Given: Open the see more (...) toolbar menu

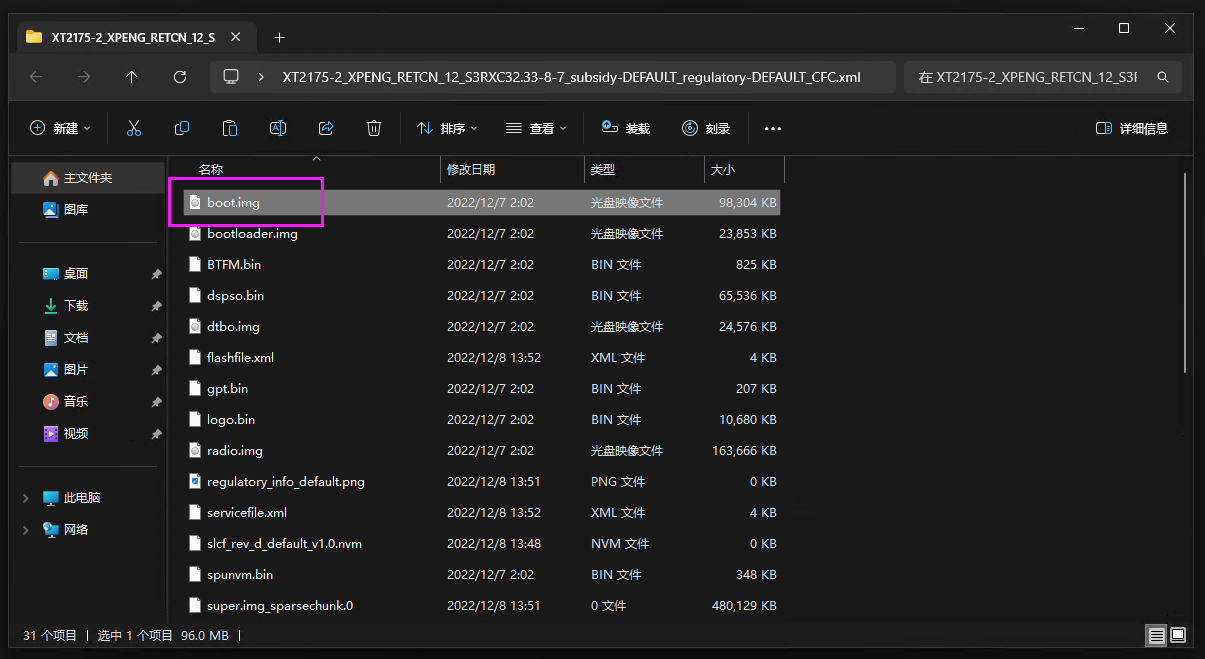Looking at the screenshot, I should point(773,128).
